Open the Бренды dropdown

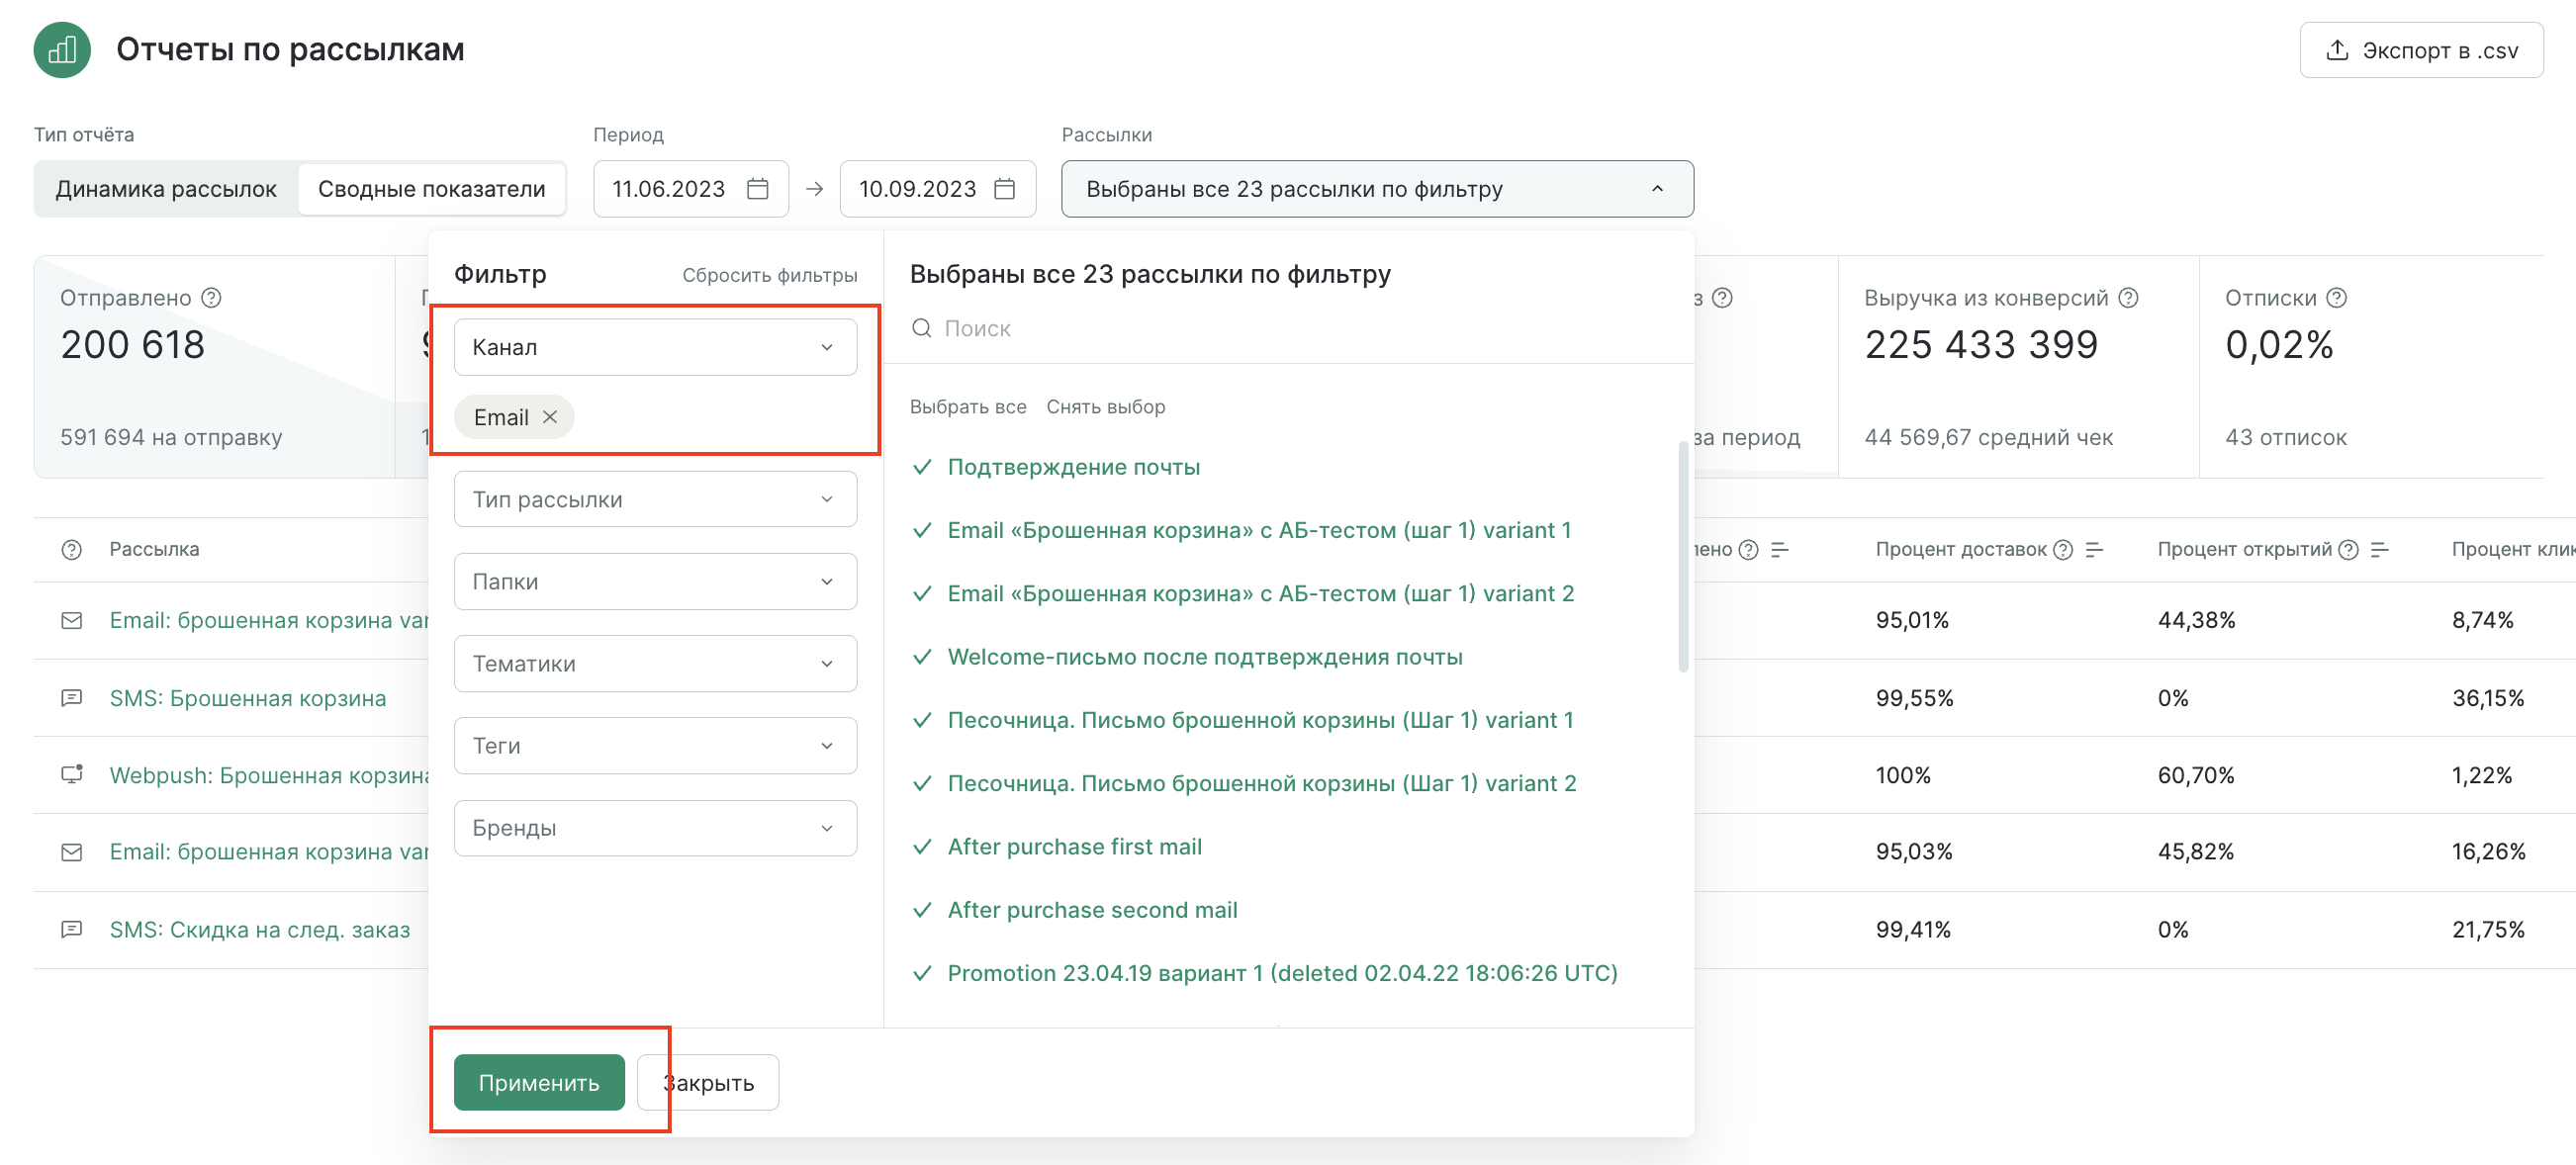point(655,828)
